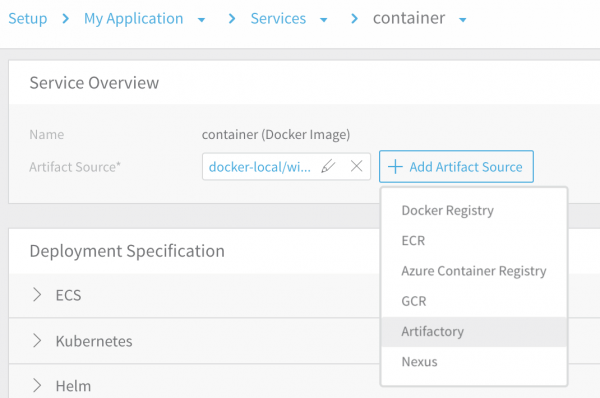Viewport: 600px width, 398px height.
Task: Pick Azure Container Registry option
Action: (474, 271)
